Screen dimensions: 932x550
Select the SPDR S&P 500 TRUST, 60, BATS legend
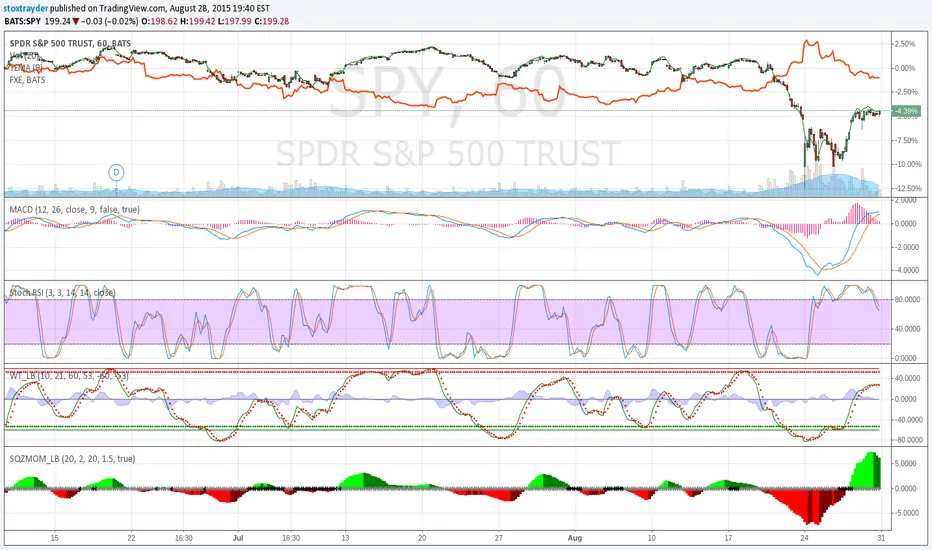tap(70, 43)
